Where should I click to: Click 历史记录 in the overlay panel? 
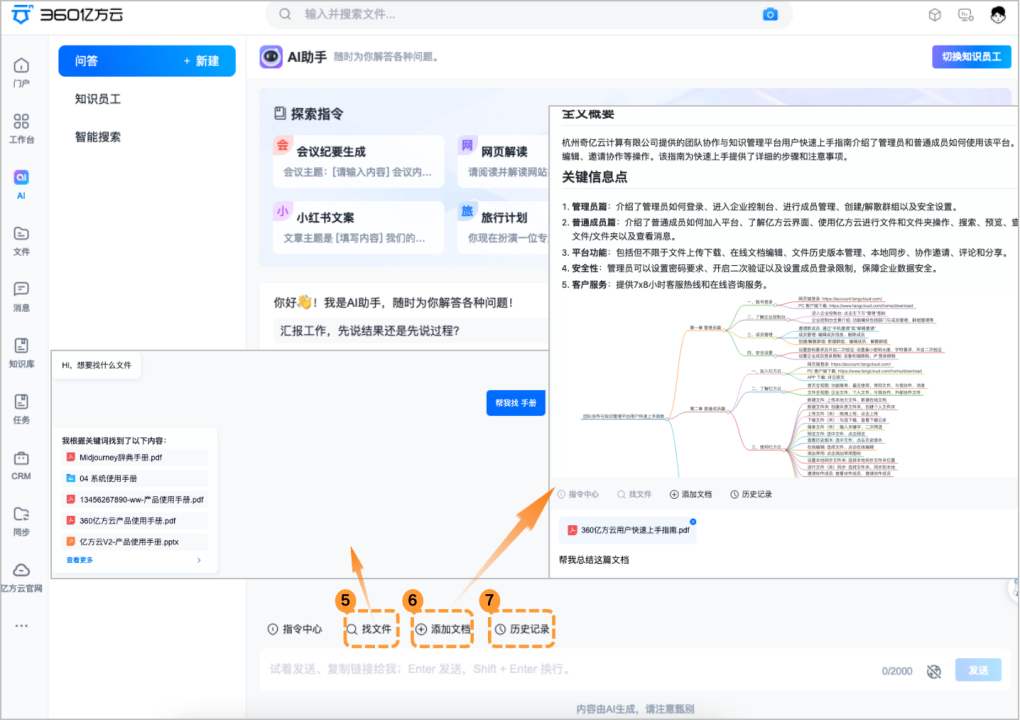click(x=751, y=494)
